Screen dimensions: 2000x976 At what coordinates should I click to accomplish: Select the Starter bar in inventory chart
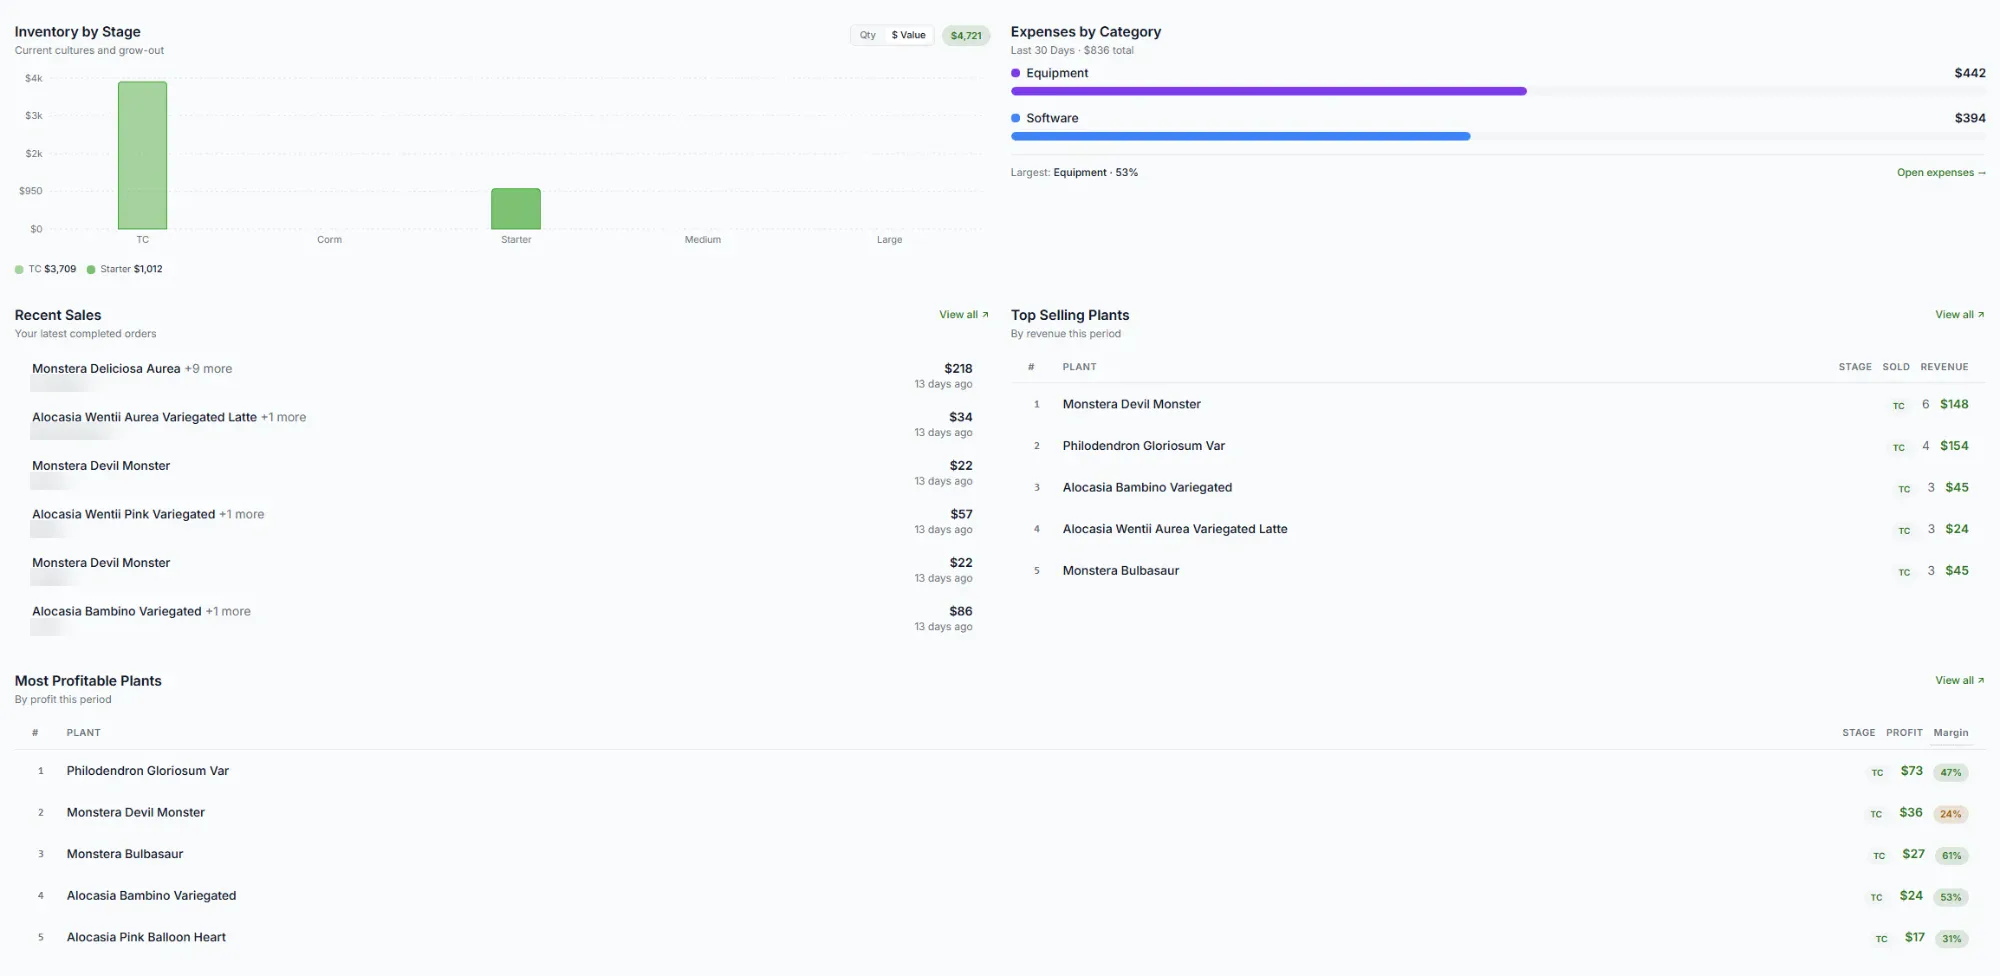click(x=516, y=208)
